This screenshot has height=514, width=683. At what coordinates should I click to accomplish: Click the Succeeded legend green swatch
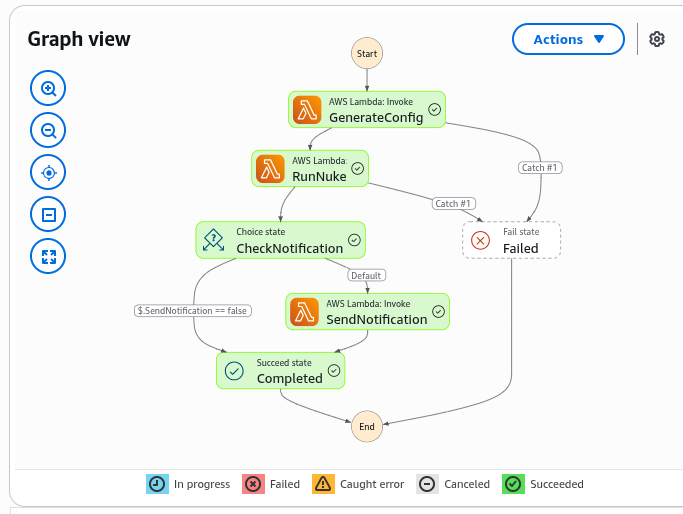click(514, 484)
